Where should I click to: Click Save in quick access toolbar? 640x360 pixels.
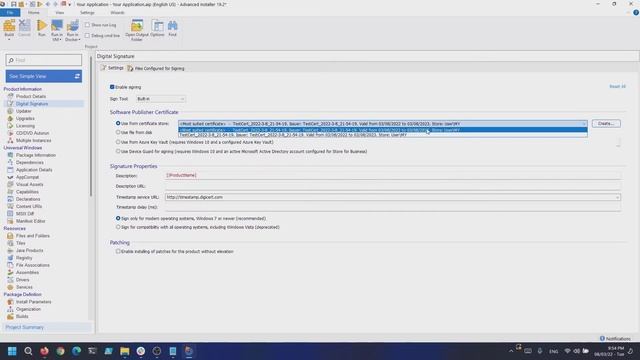pos(13,4)
